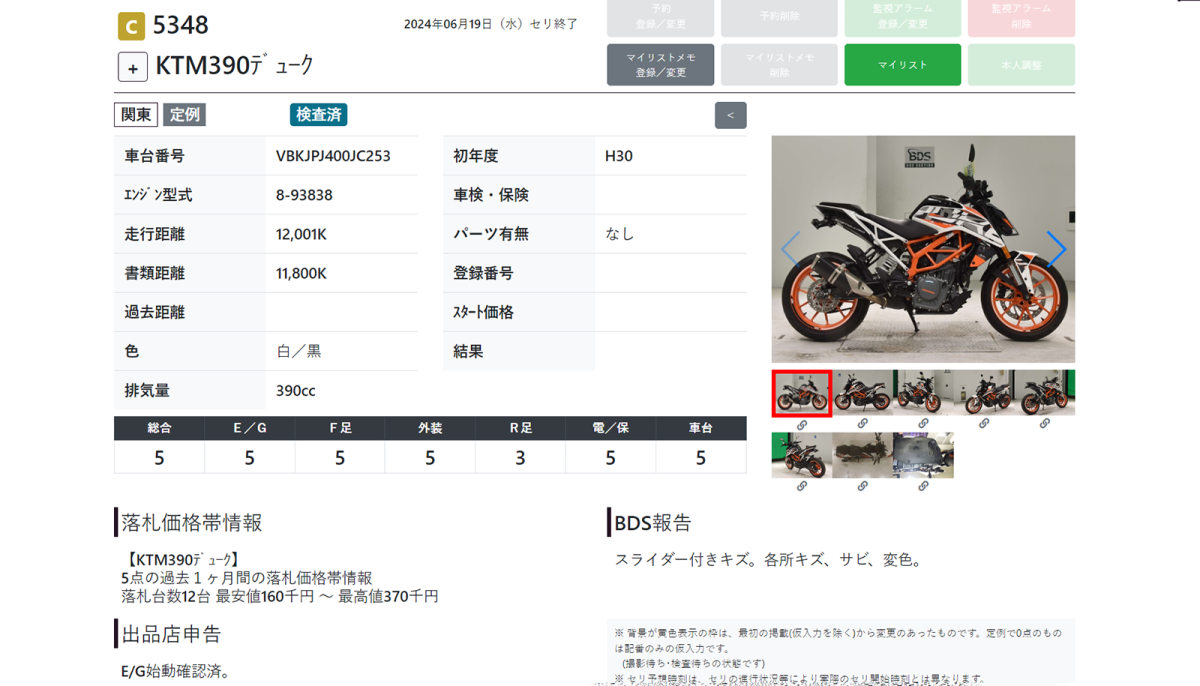Click the mileage value 12,001K

[301, 234]
